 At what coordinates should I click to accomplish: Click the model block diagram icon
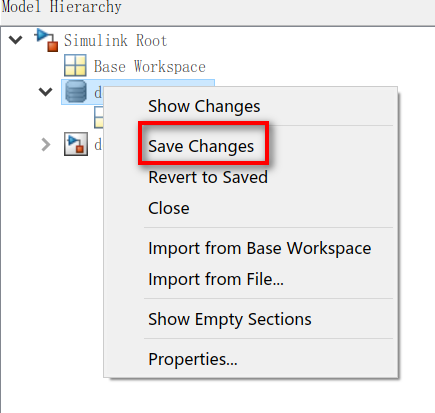76,144
